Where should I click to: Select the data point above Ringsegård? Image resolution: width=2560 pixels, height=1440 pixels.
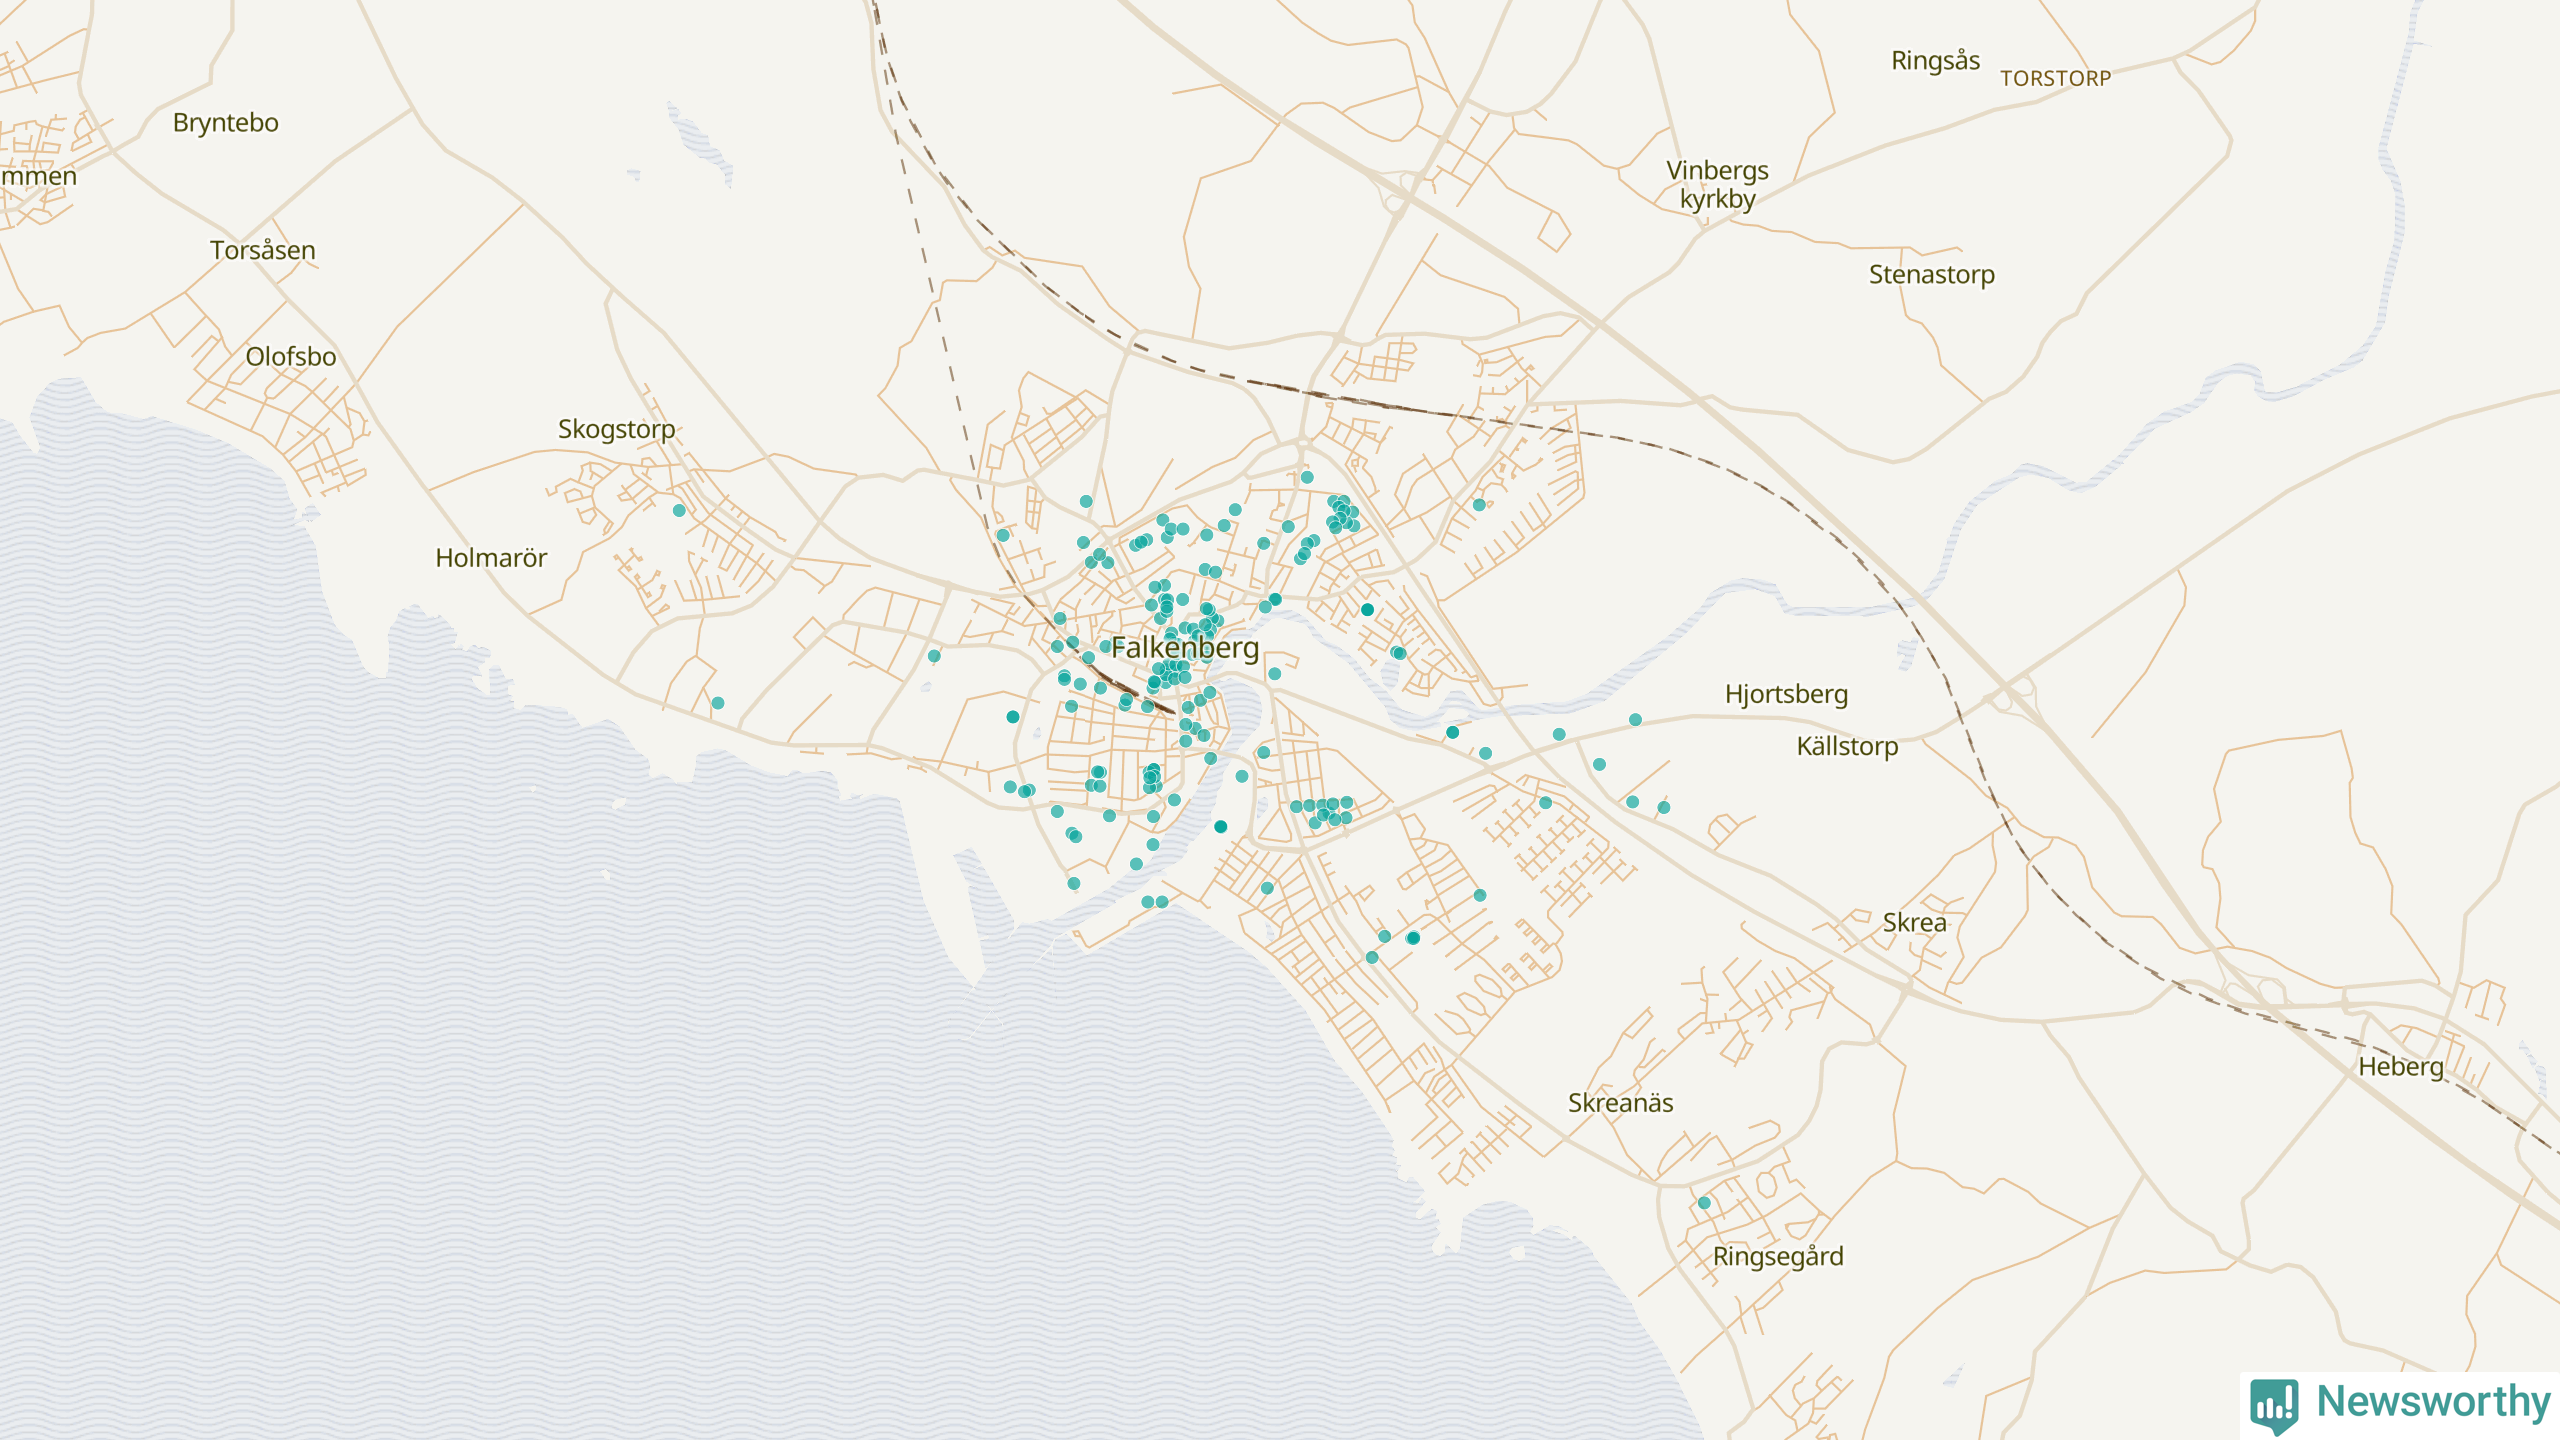[1704, 1203]
